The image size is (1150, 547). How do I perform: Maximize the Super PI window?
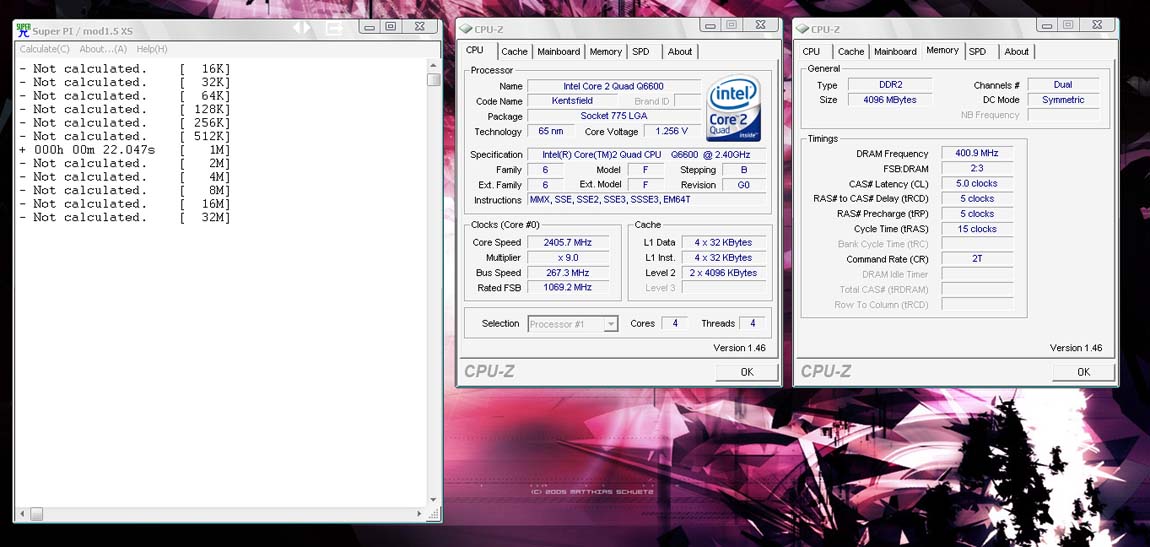click(x=390, y=26)
